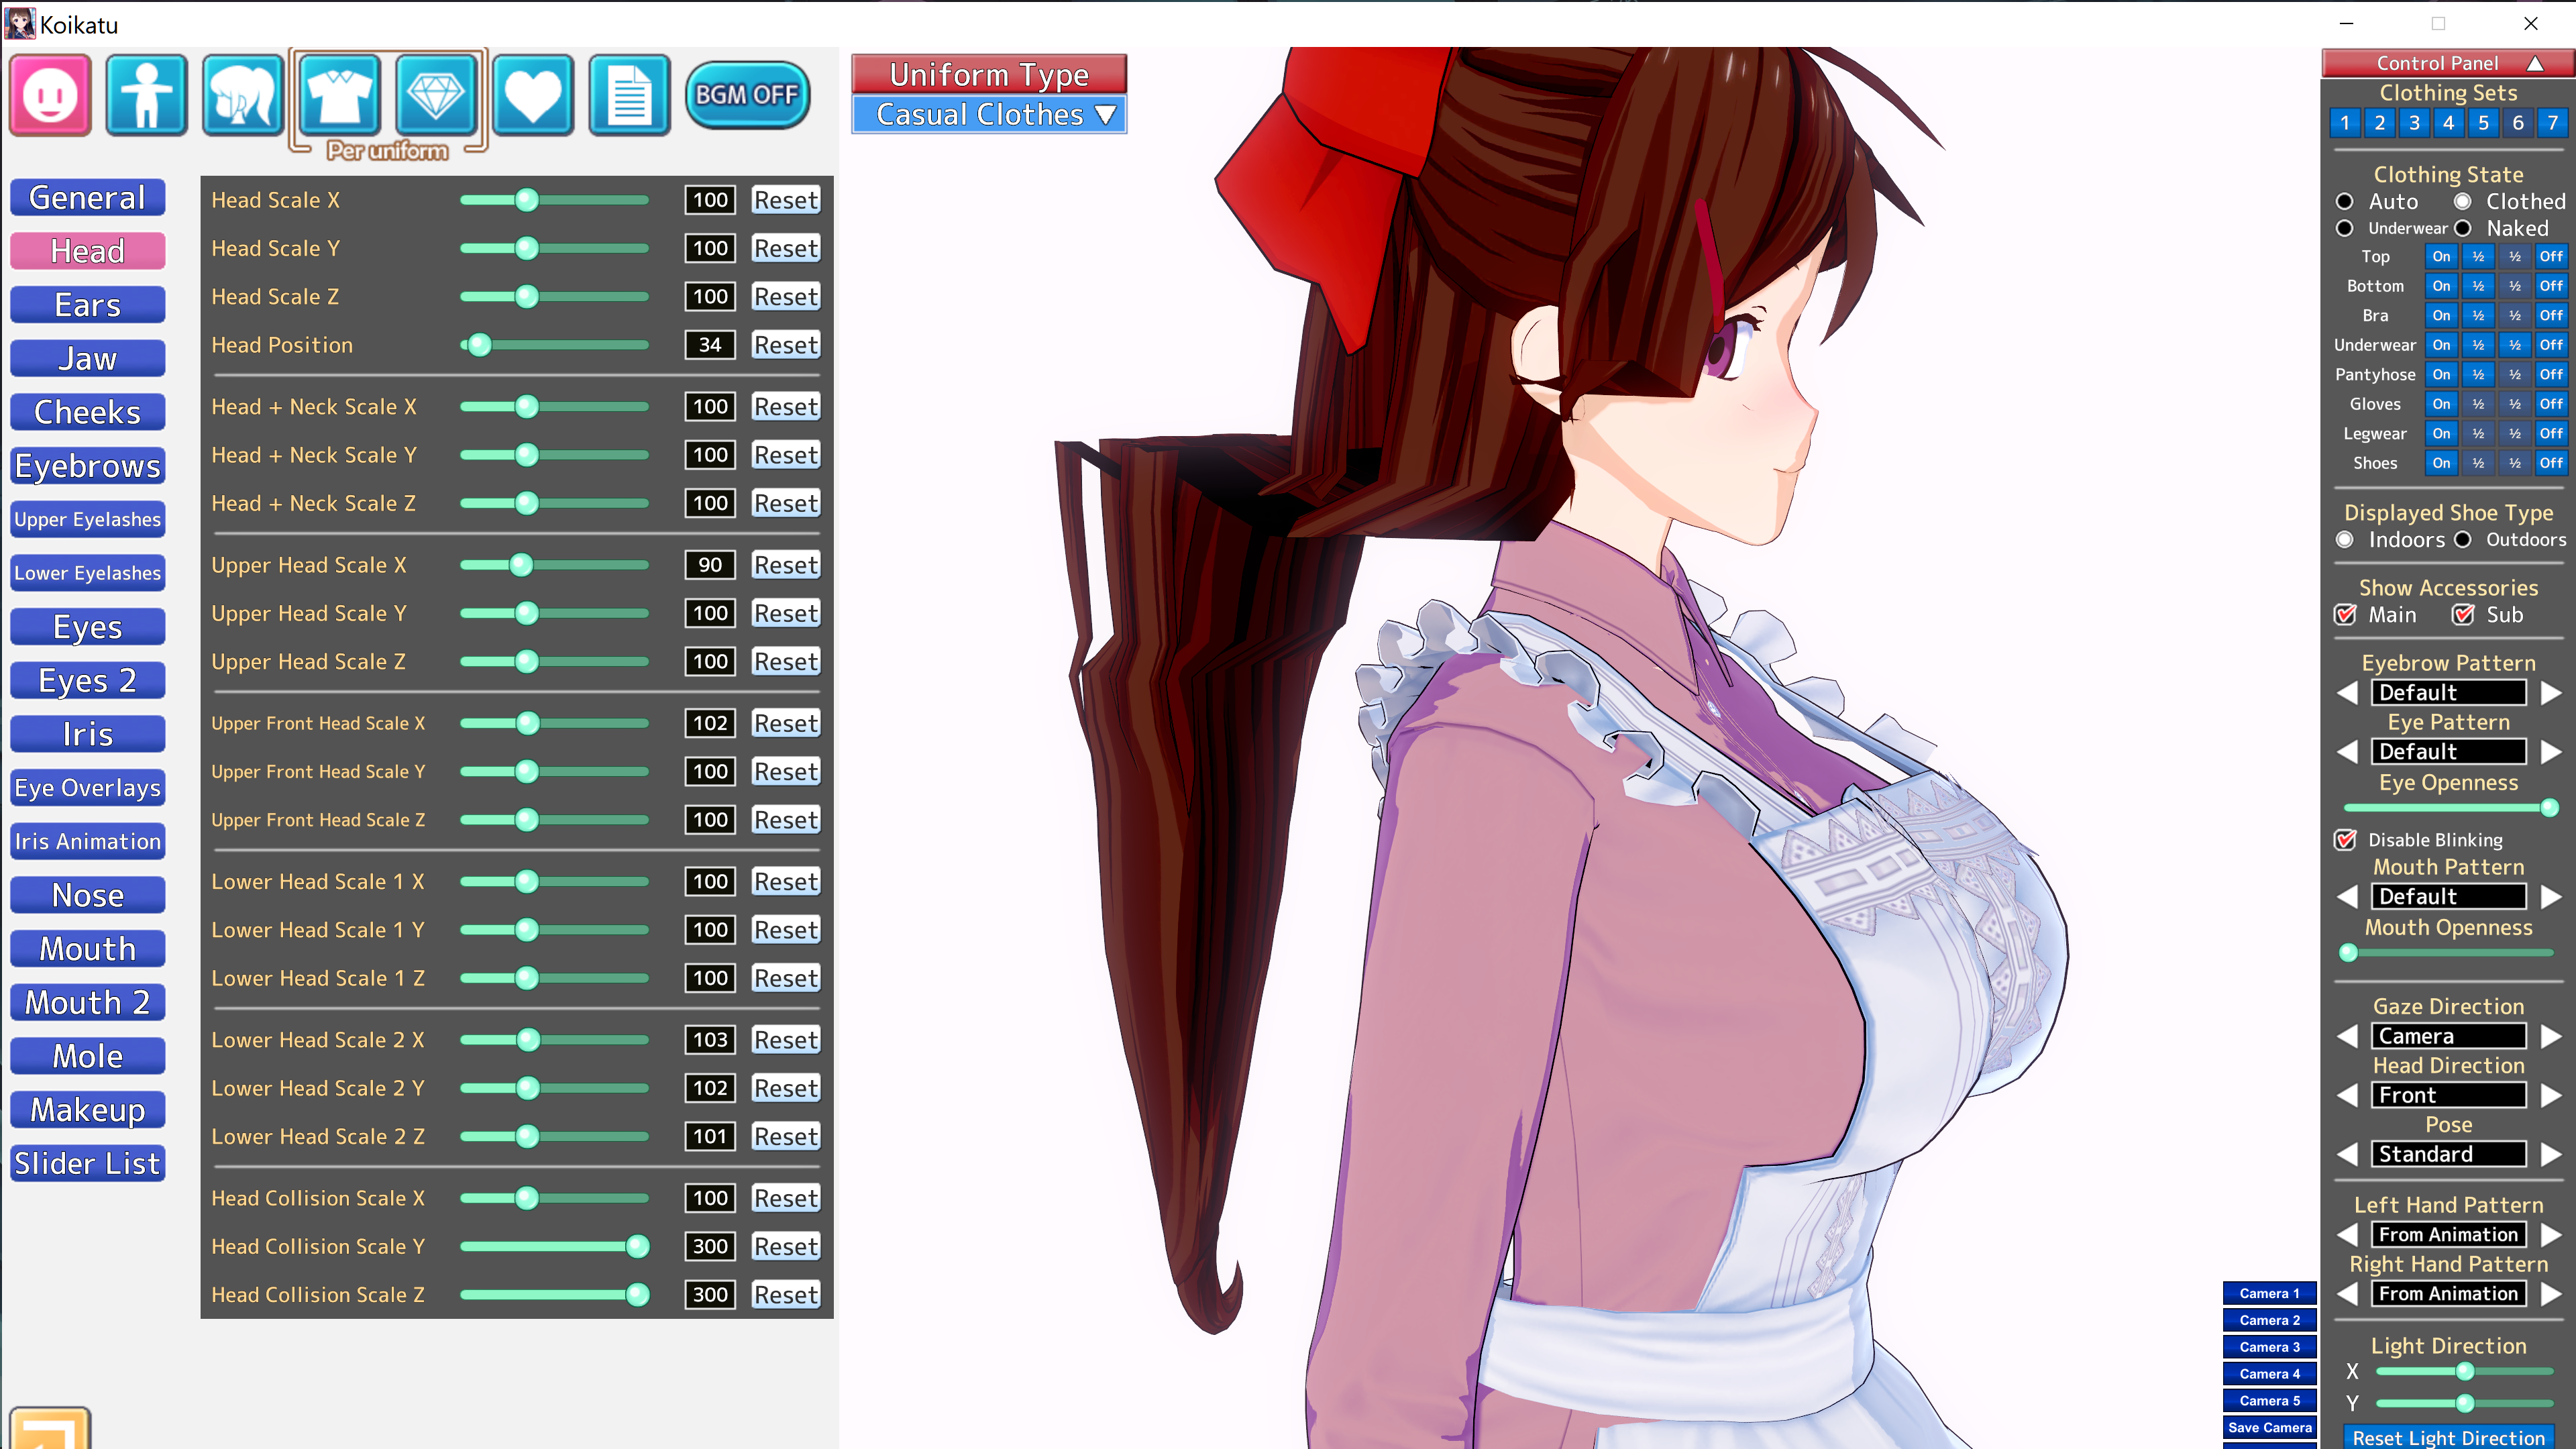
Task: Next Left Hand Pattern right arrow
Action: point(2551,1234)
